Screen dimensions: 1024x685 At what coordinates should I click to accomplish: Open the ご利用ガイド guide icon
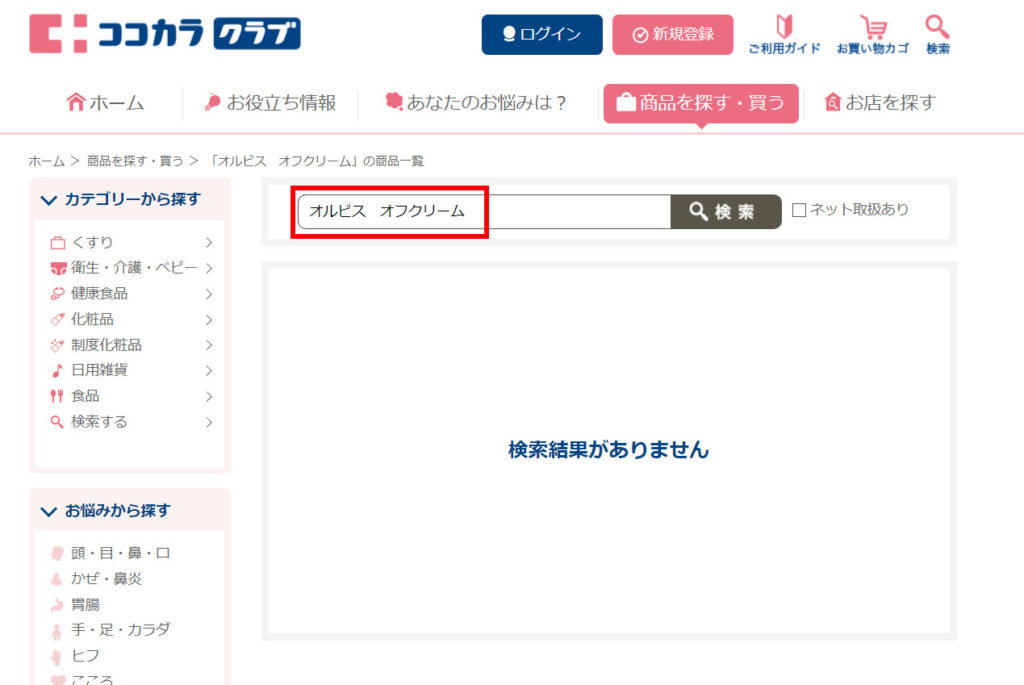784,34
